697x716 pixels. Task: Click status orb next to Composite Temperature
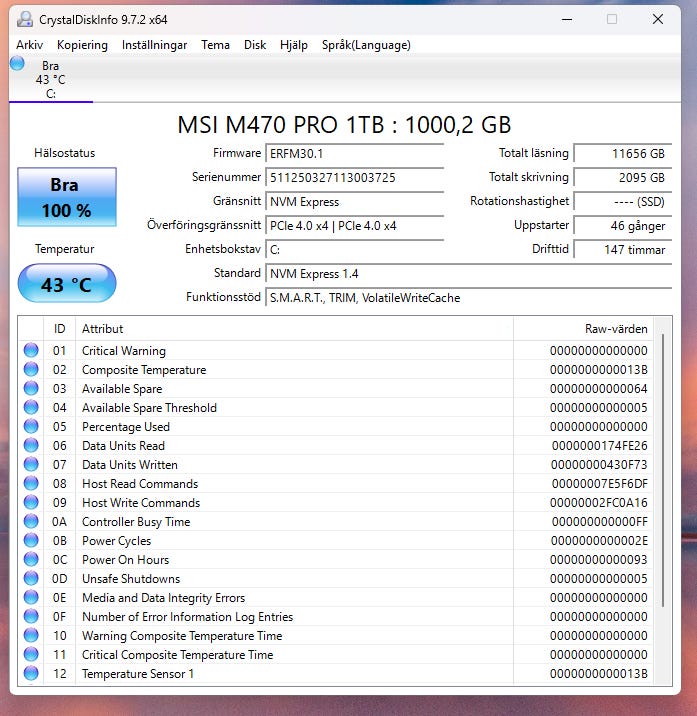pyautogui.click(x=31, y=370)
